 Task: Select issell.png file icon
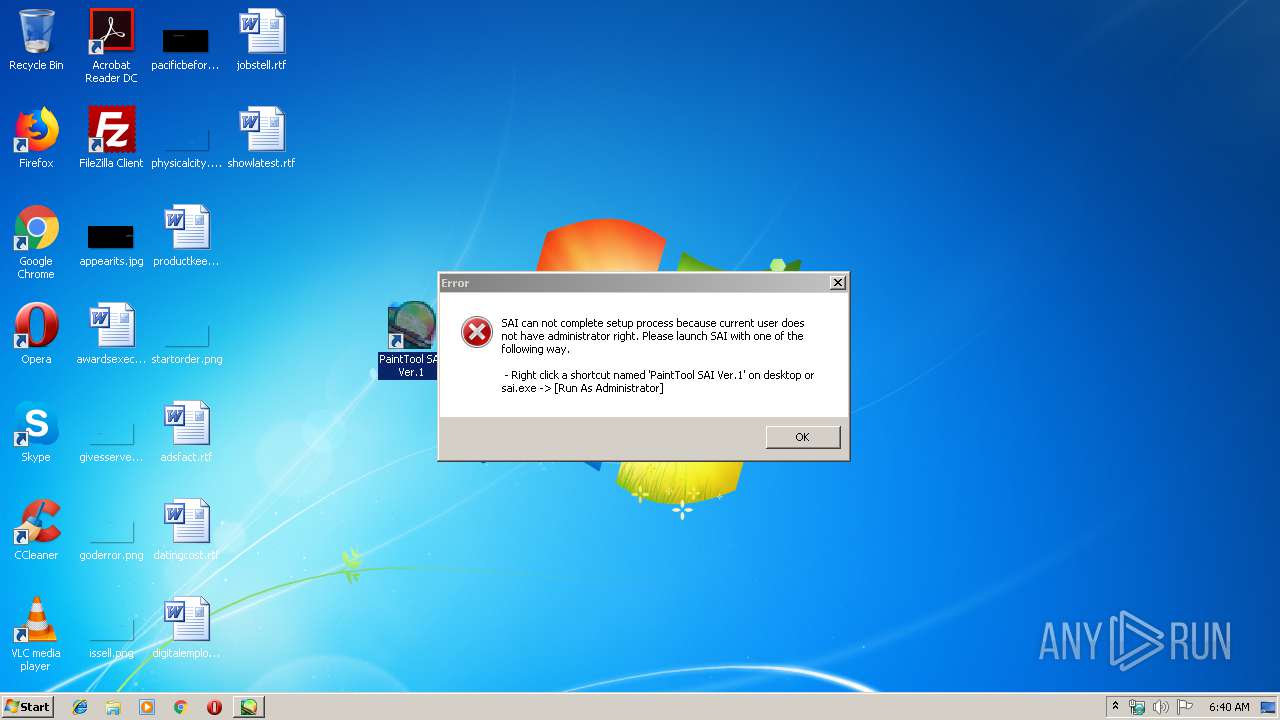(111, 636)
